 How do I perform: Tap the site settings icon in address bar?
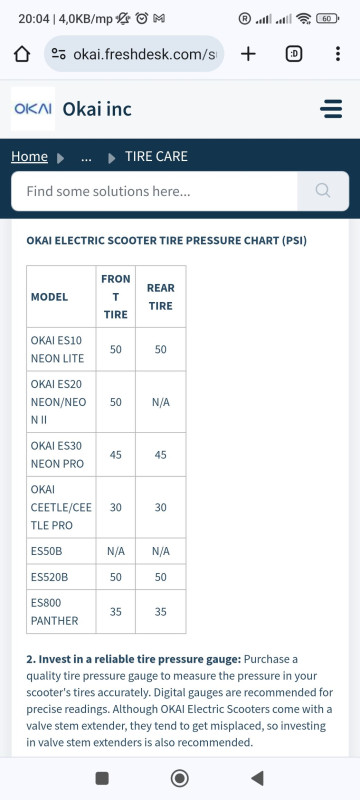coord(59,54)
